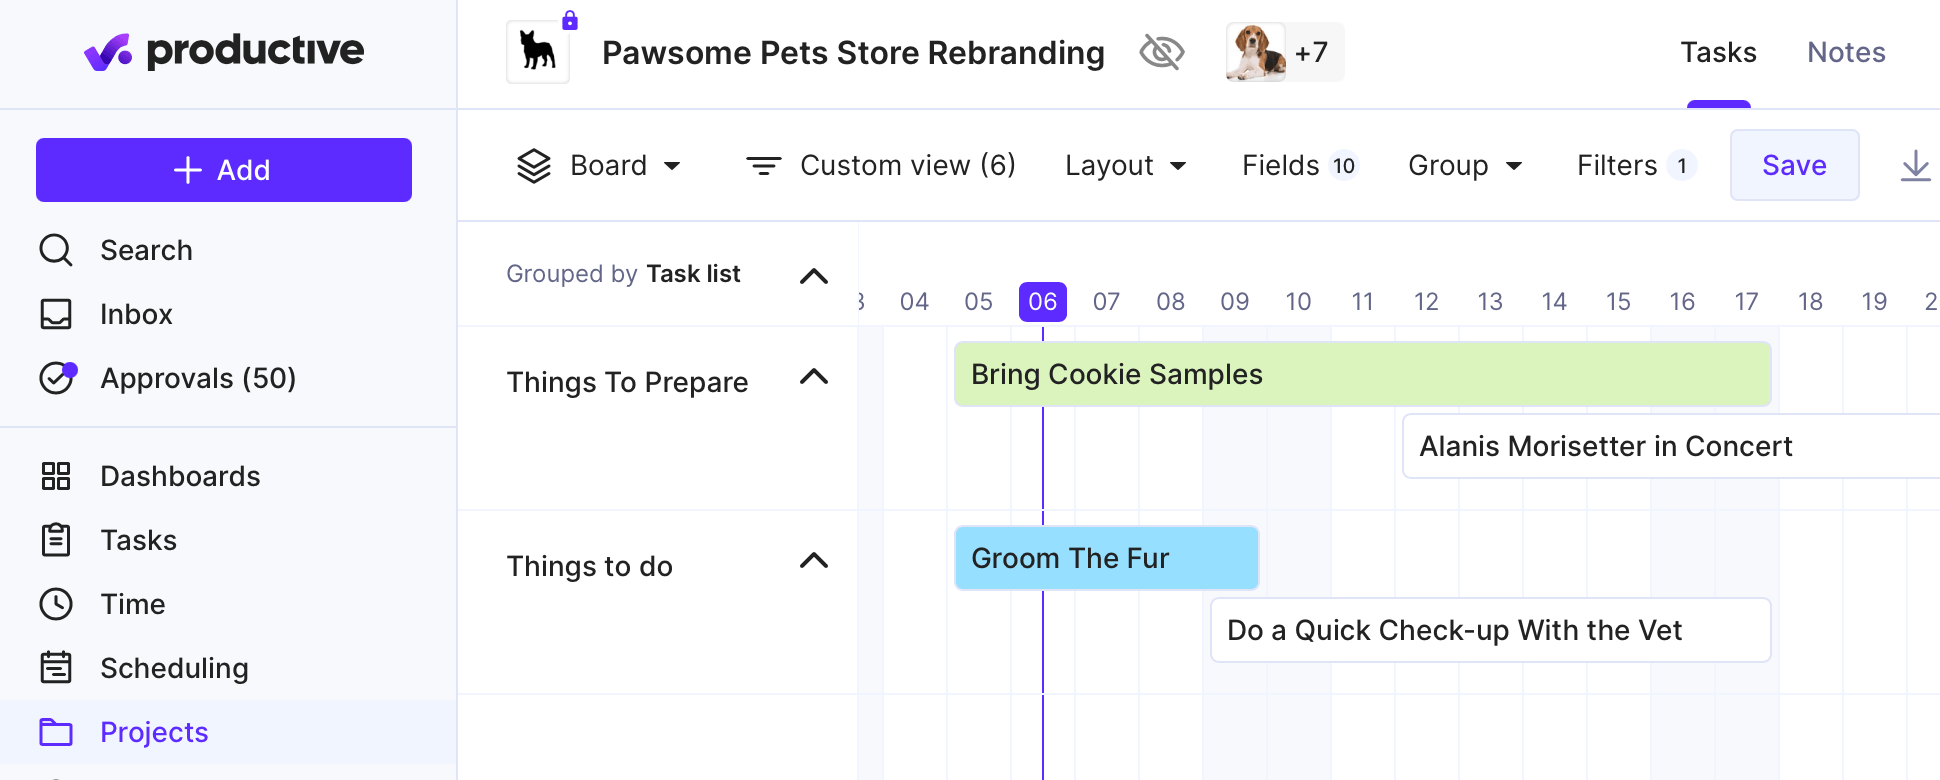Click the export download icon

(x=1915, y=165)
